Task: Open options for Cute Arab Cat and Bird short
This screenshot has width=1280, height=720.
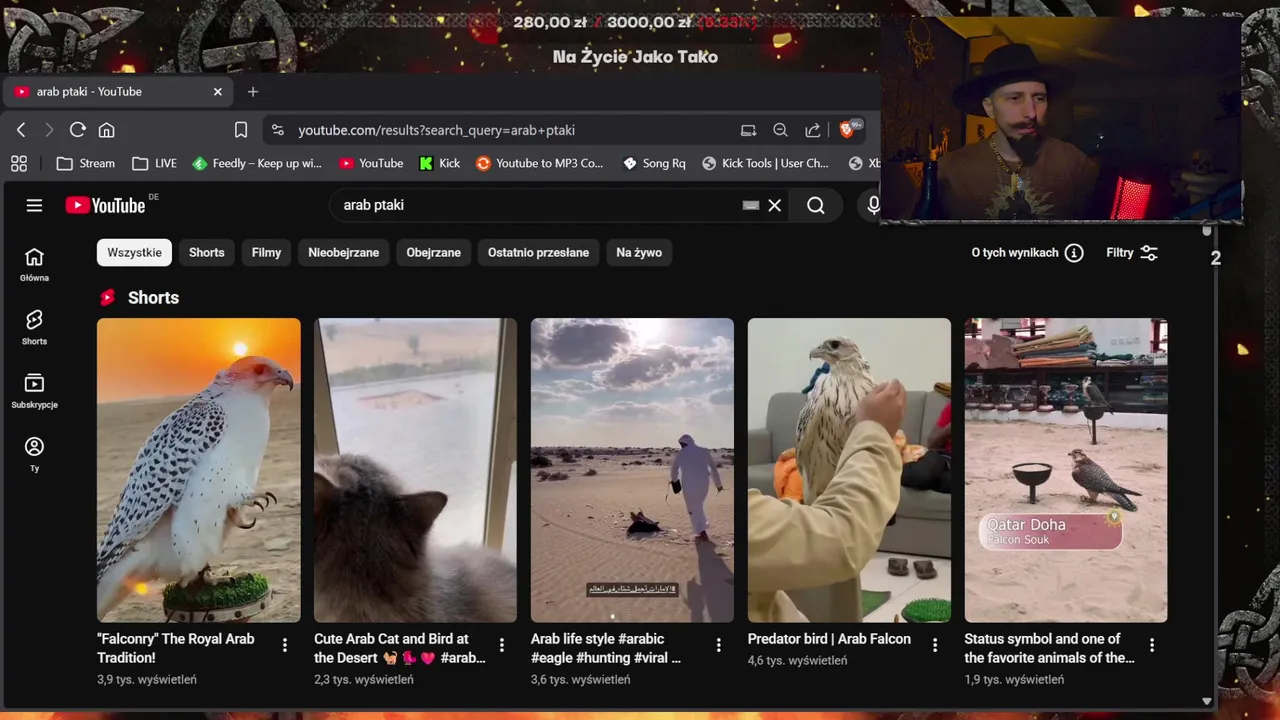Action: tap(502, 646)
